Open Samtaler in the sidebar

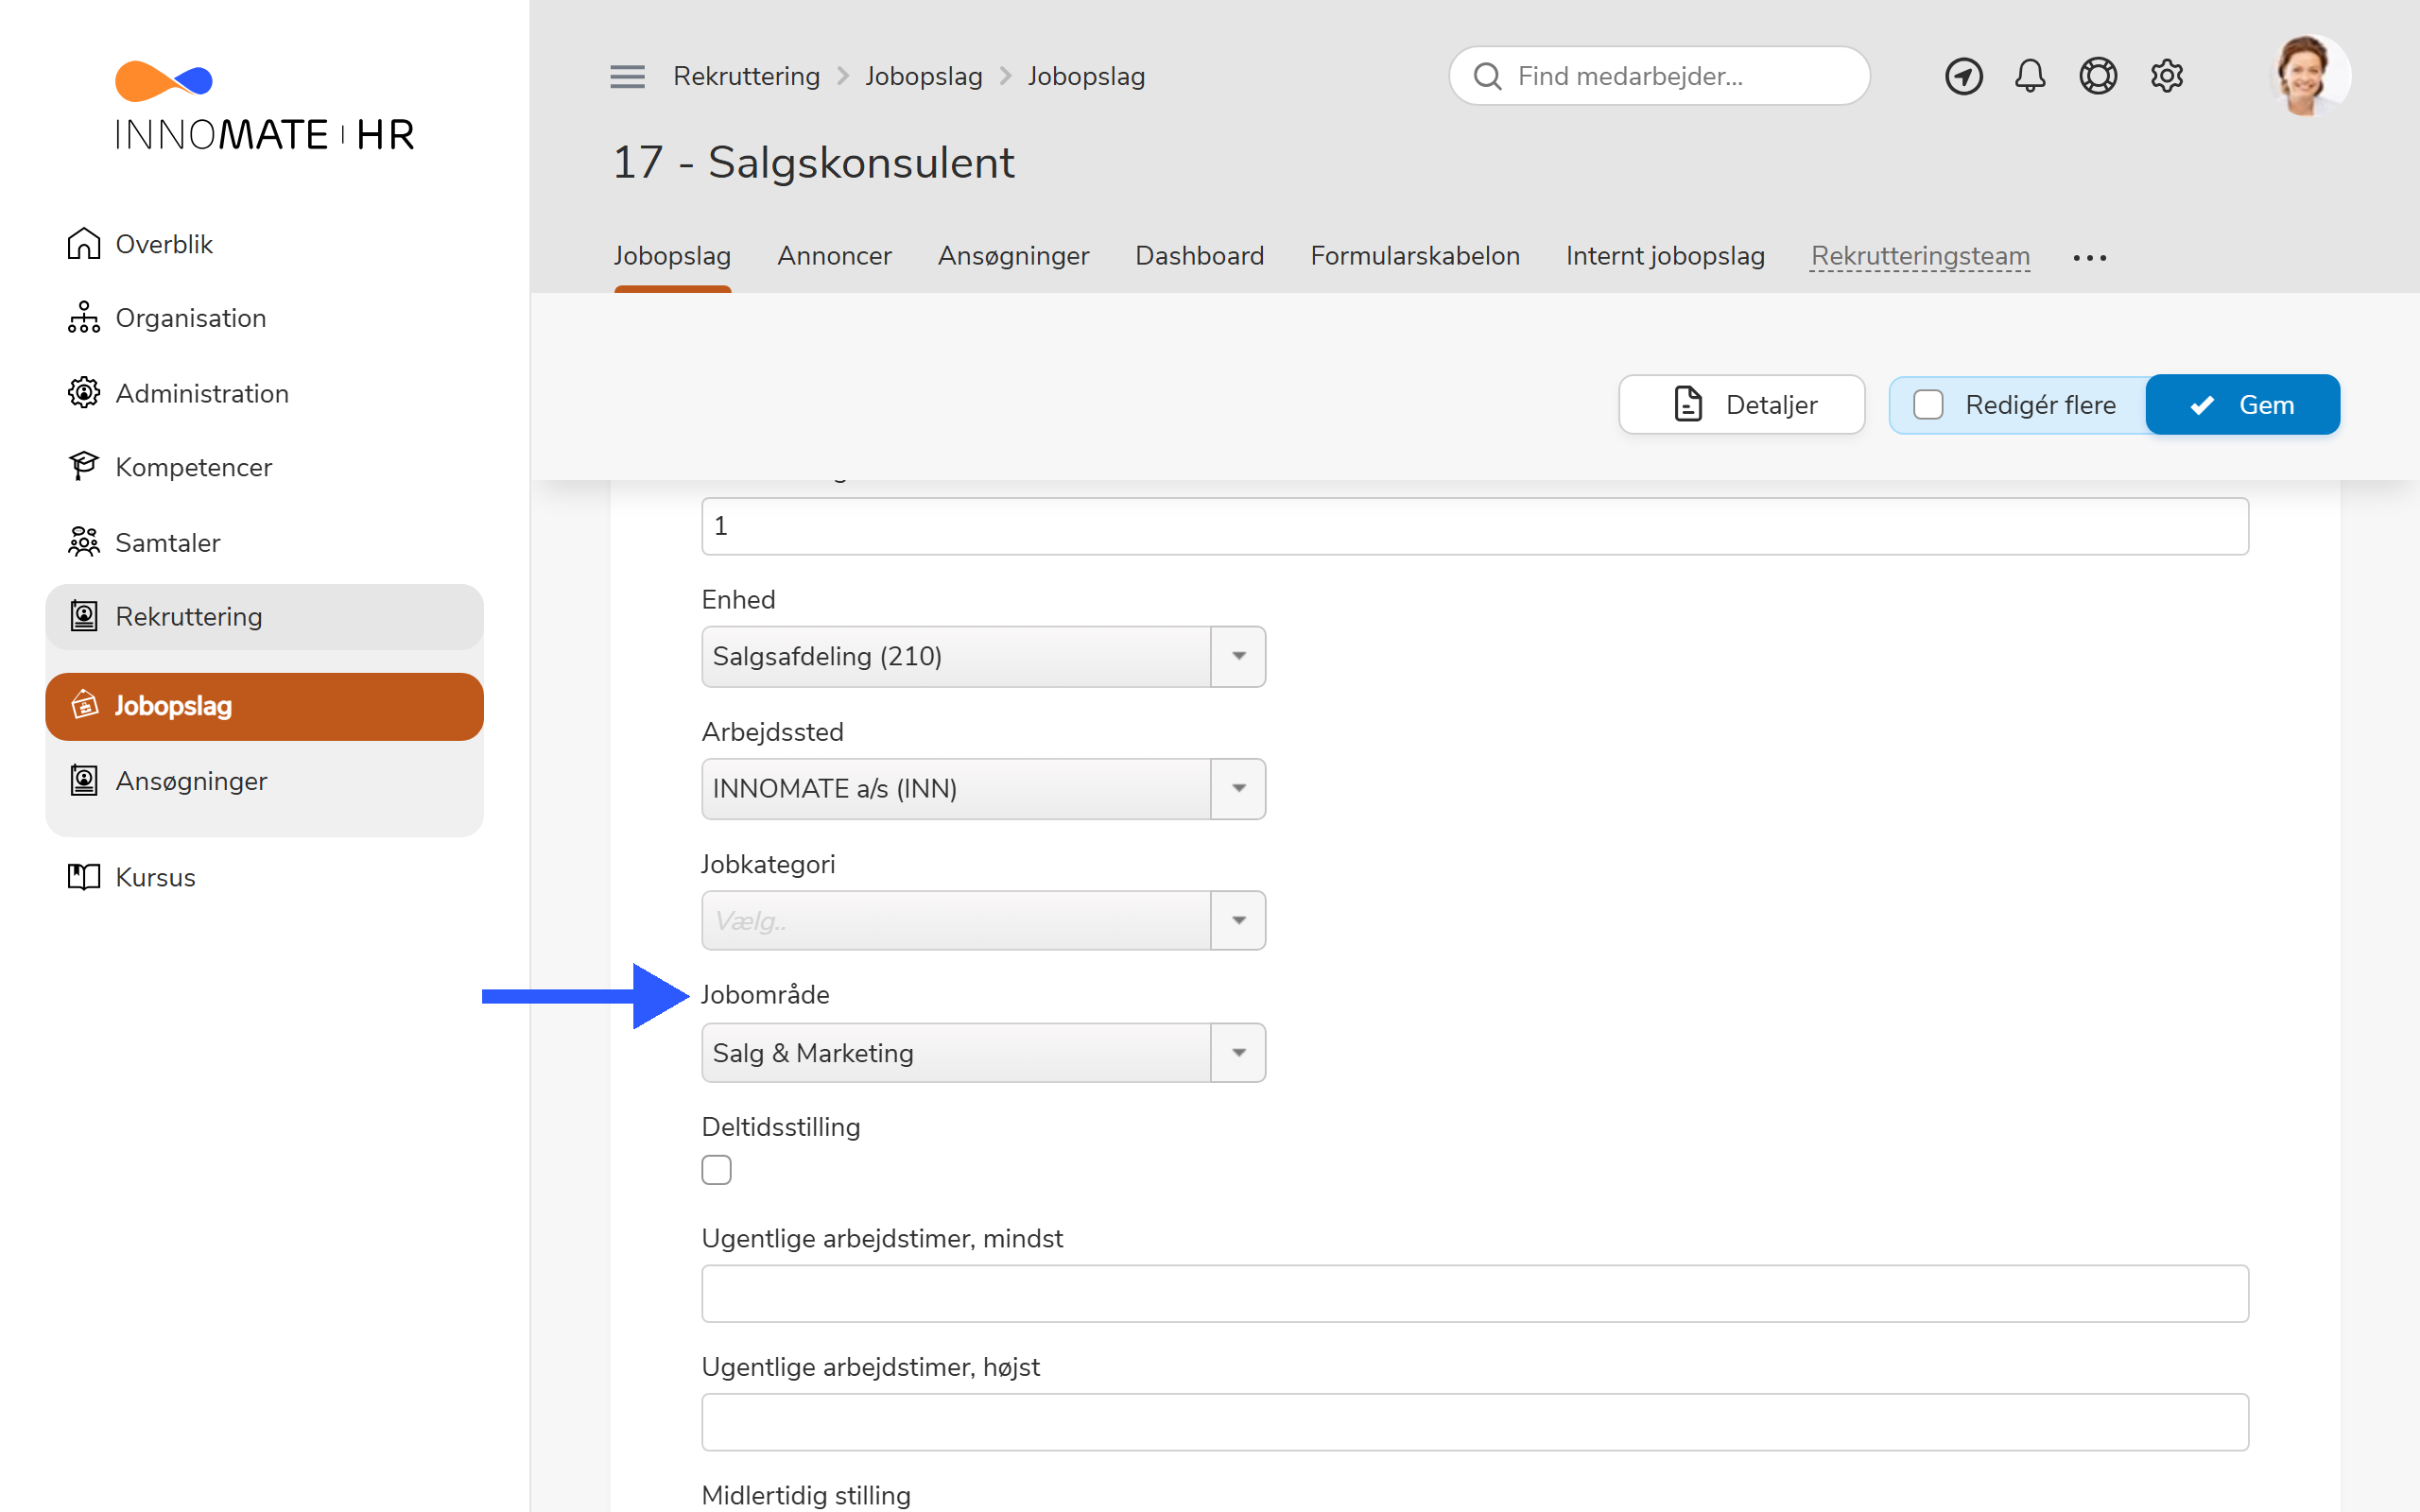point(167,542)
